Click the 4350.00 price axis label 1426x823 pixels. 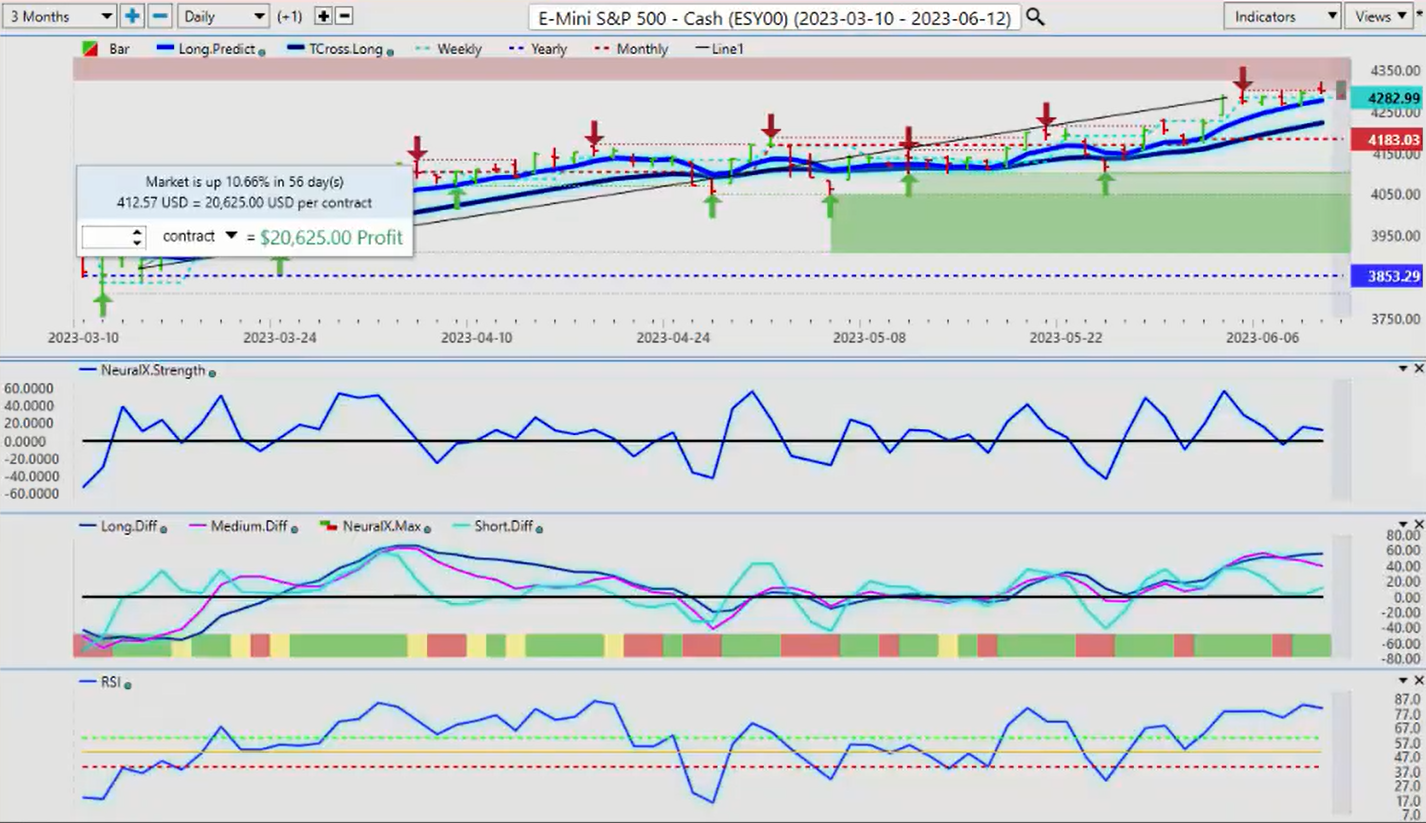[x=1396, y=70]
